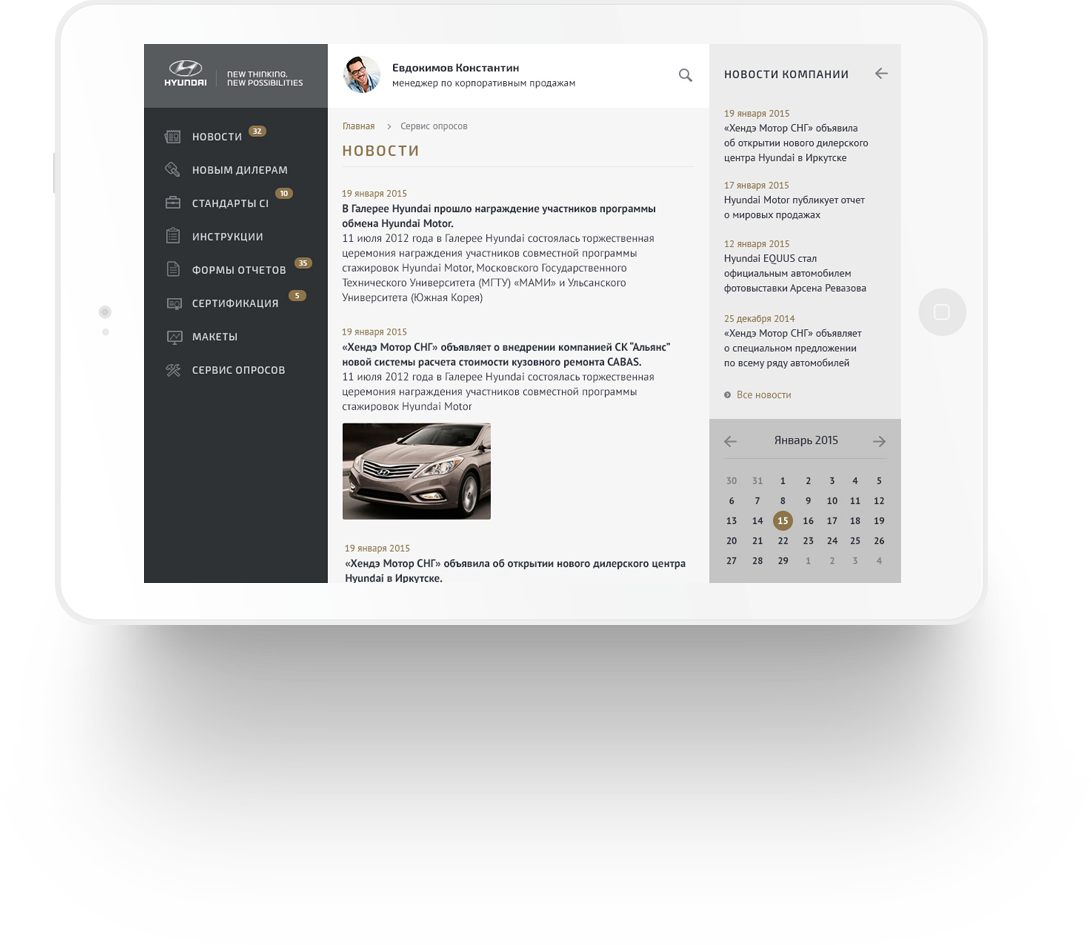Click the Главная breadcrumb link
Screen dimensions: 1091x945
point(358,126)
